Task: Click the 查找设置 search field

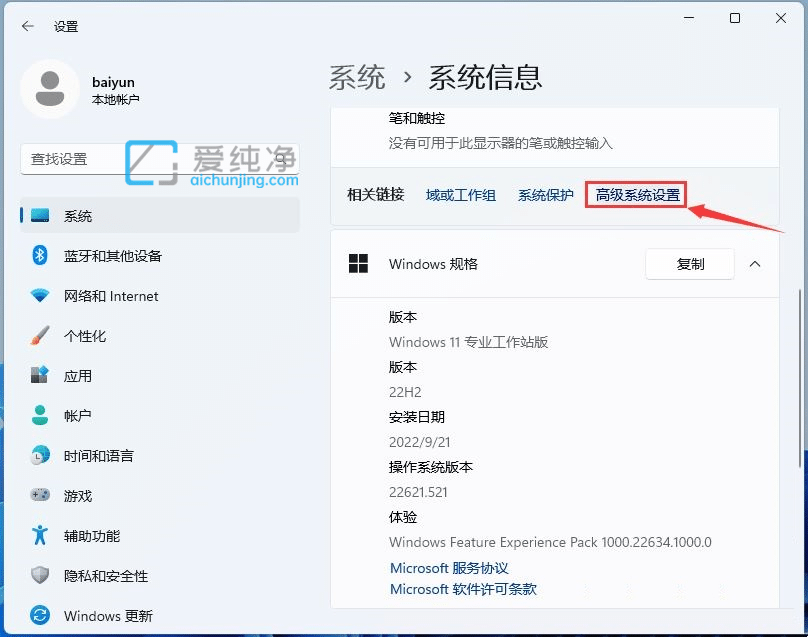Action: tap(160, 159)
